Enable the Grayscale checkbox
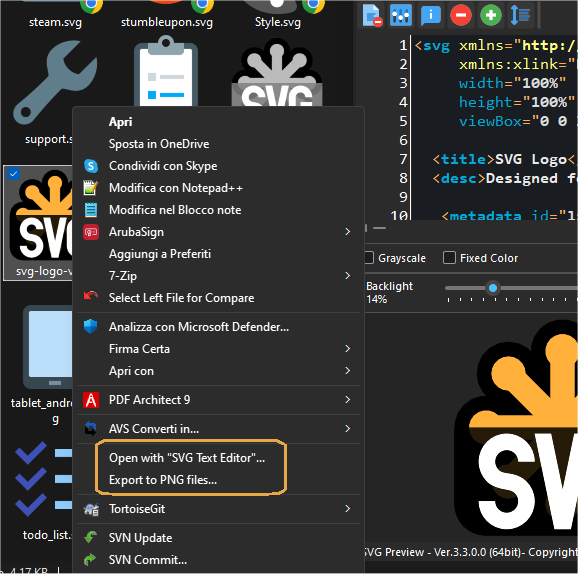 369,258
